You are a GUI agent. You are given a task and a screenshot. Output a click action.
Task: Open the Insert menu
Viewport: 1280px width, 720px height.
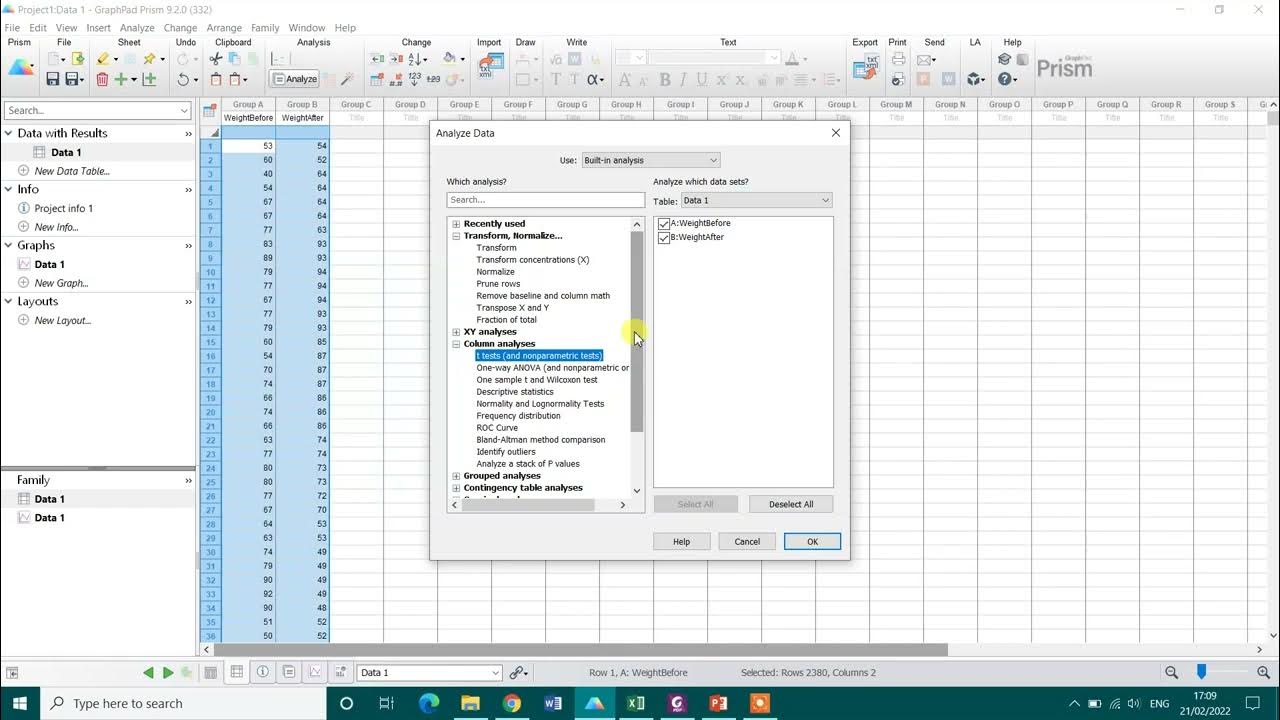click(98, 28)
